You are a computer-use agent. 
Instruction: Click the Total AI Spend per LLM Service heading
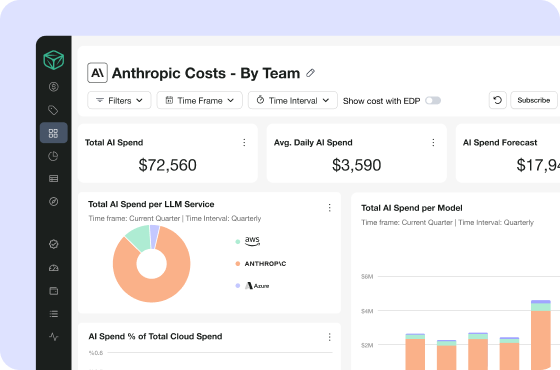(151, 204)
